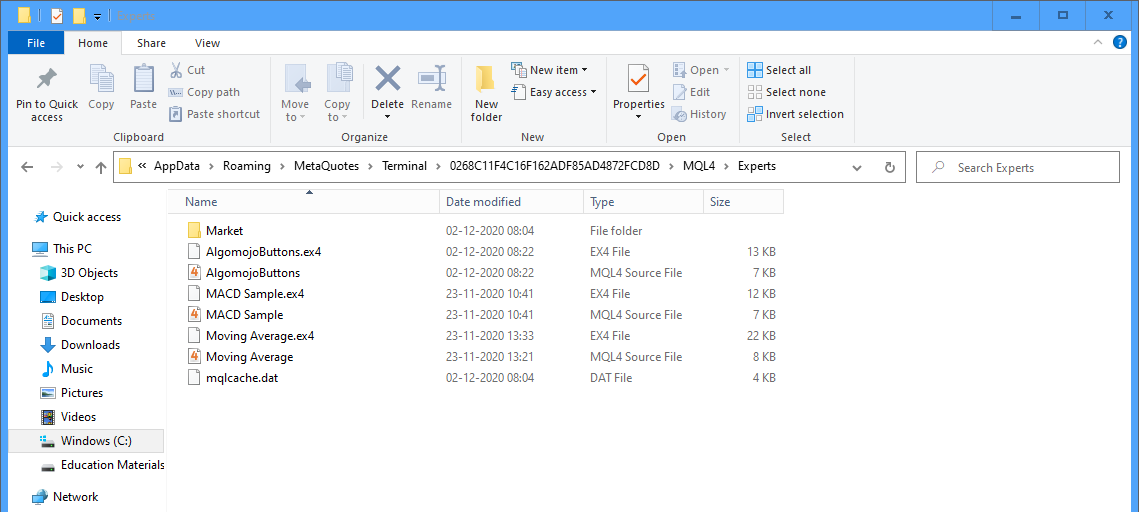Click the Cut scissors icon

176,70
